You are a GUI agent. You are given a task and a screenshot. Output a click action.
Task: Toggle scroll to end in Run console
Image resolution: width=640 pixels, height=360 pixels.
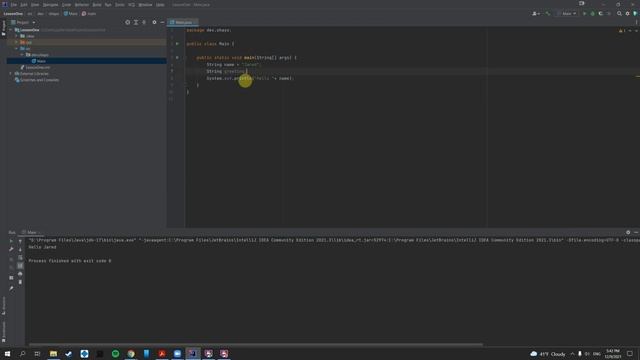tap(20, 266)
